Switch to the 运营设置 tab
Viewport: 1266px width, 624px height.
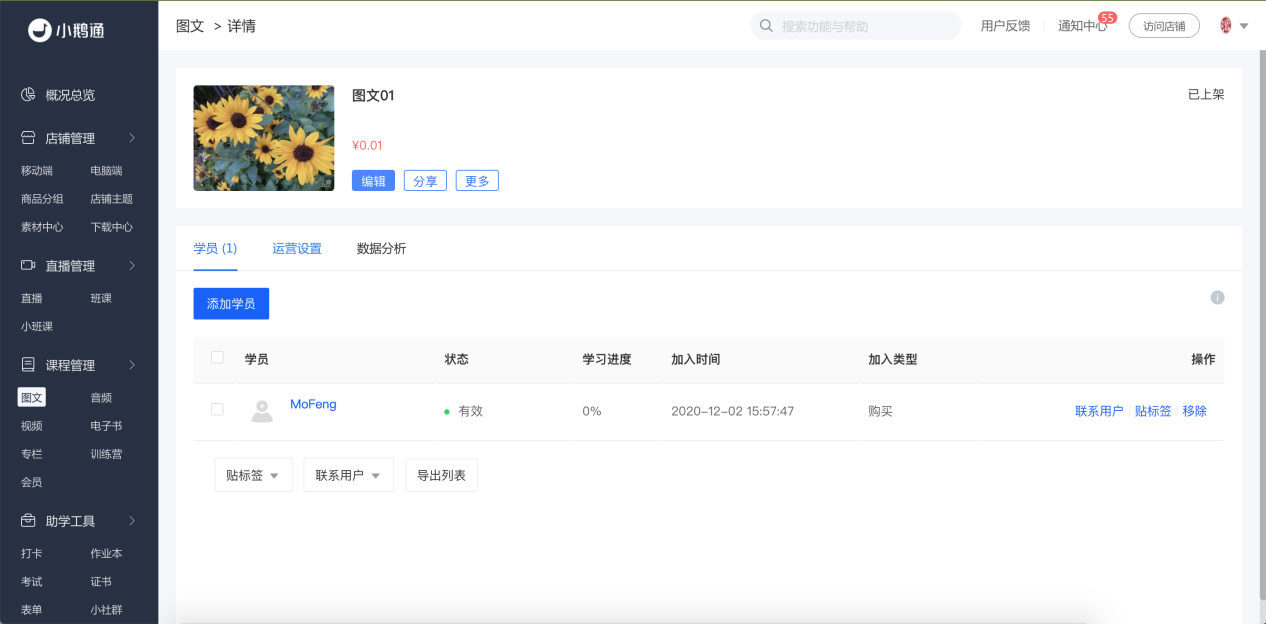(297, 248)
